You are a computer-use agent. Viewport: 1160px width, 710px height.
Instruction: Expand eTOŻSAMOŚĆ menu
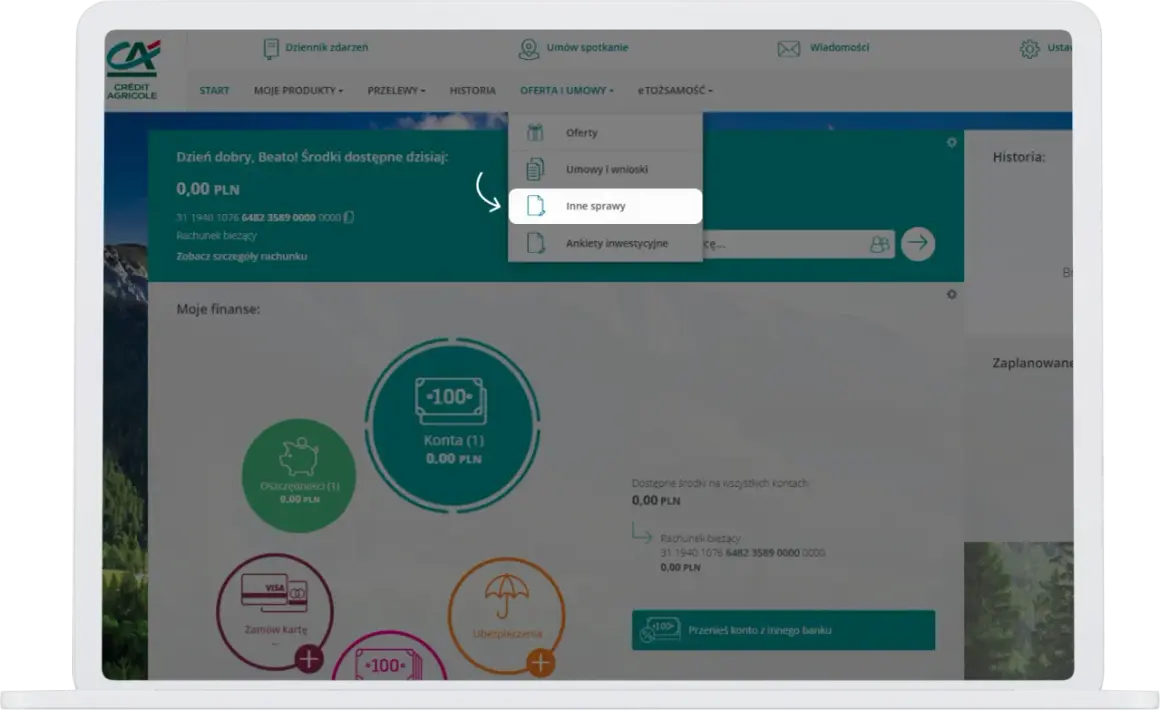coord(675,90)
